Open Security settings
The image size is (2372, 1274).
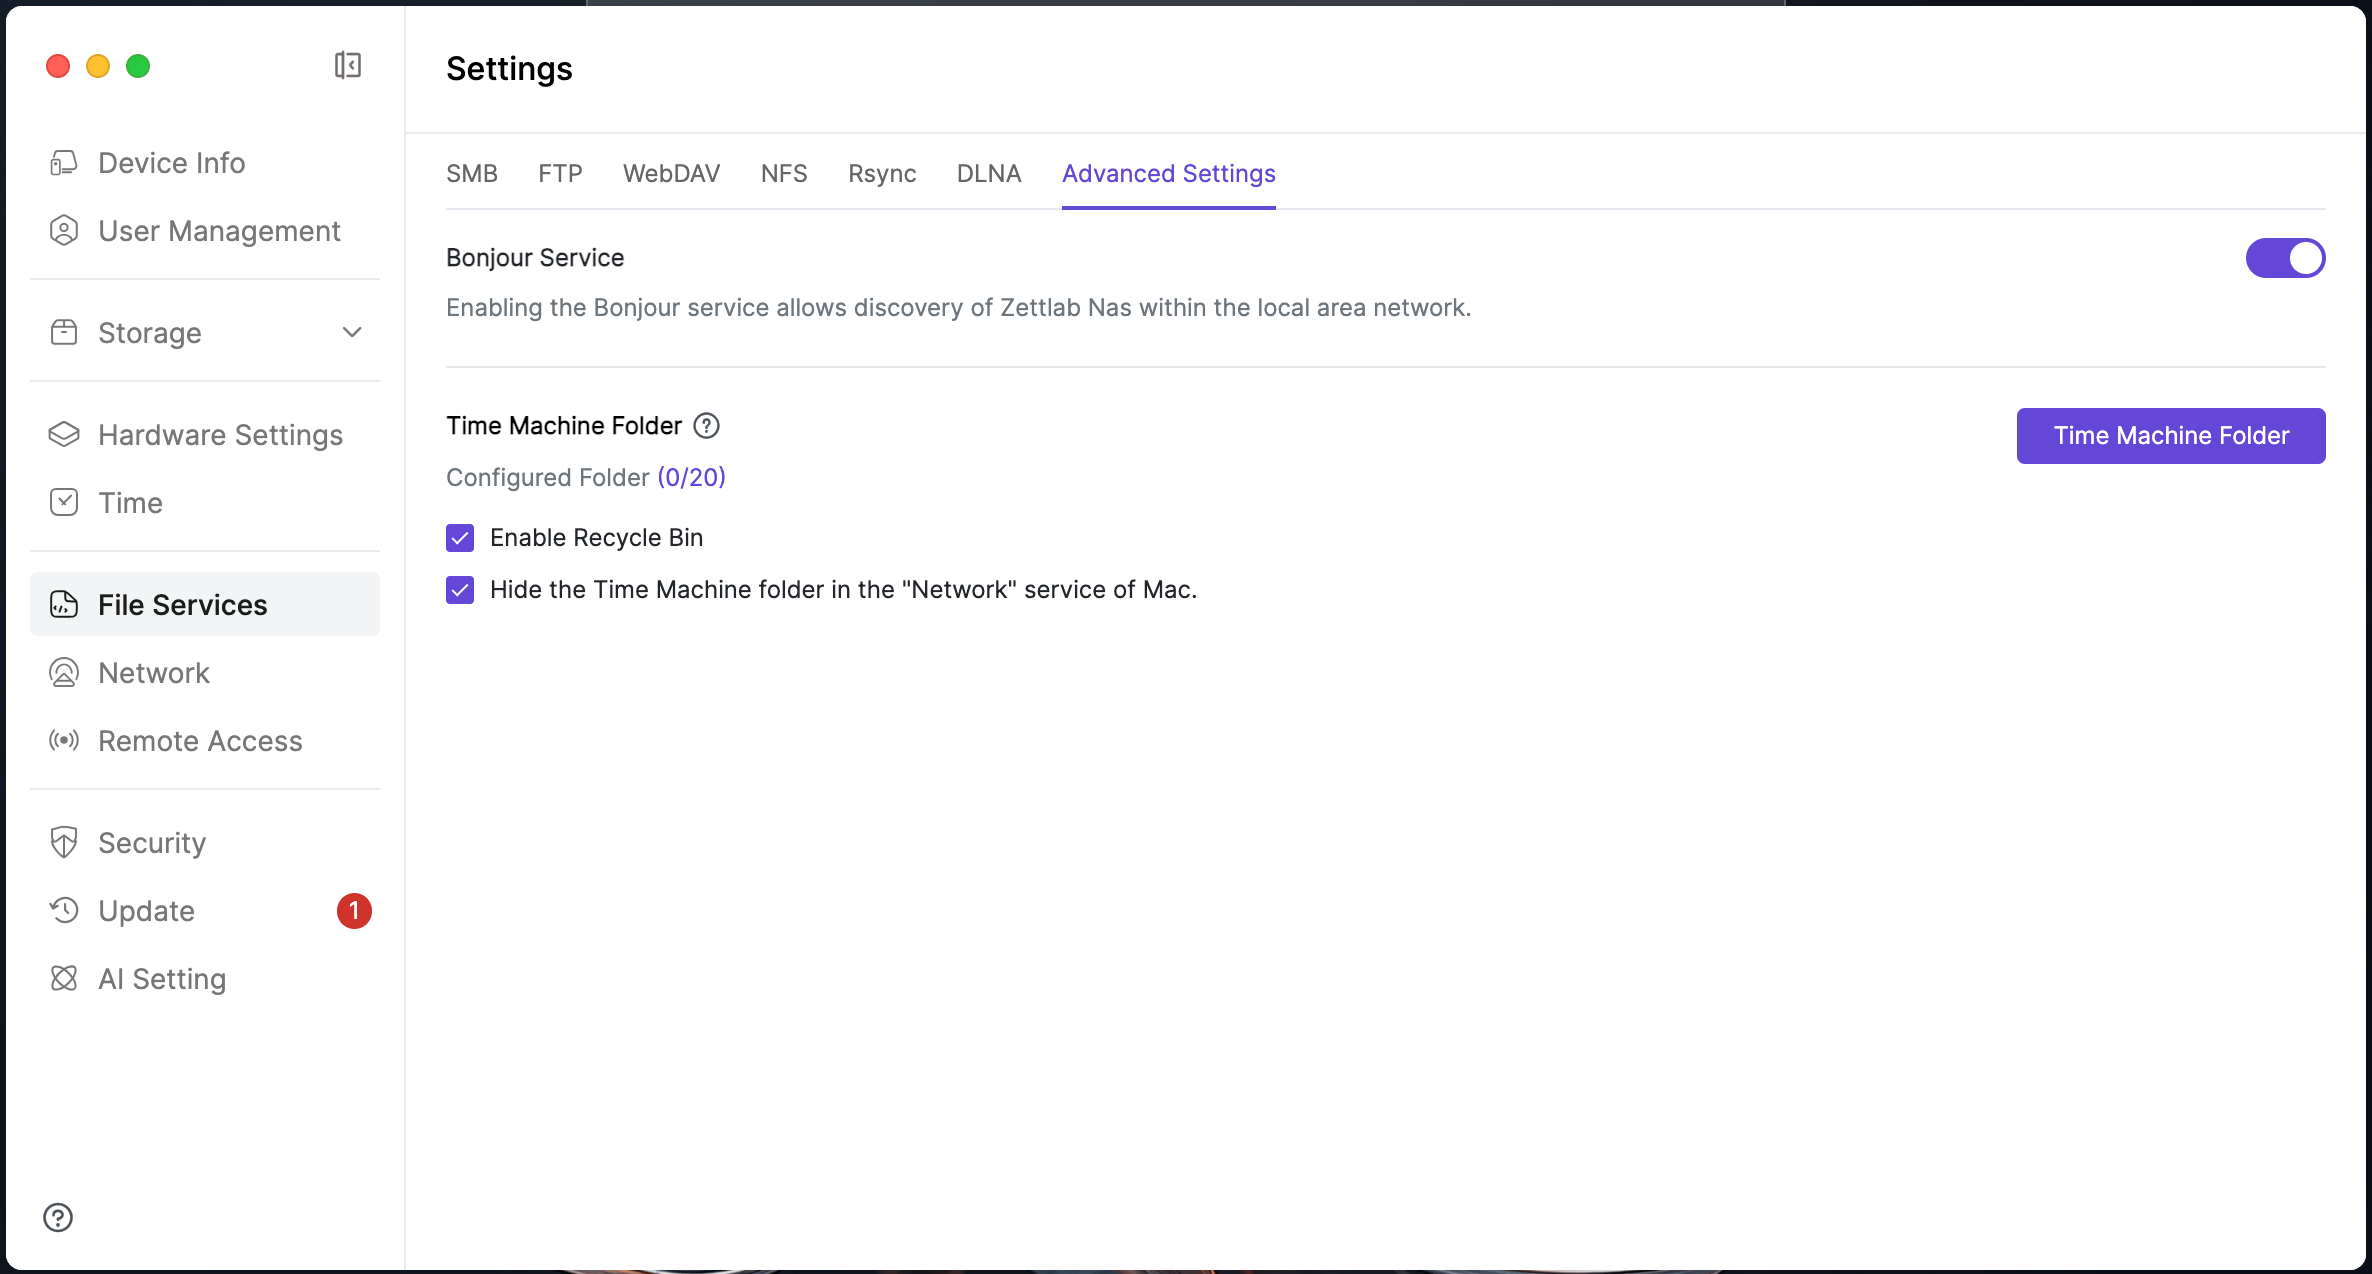[x=152, y=843]
